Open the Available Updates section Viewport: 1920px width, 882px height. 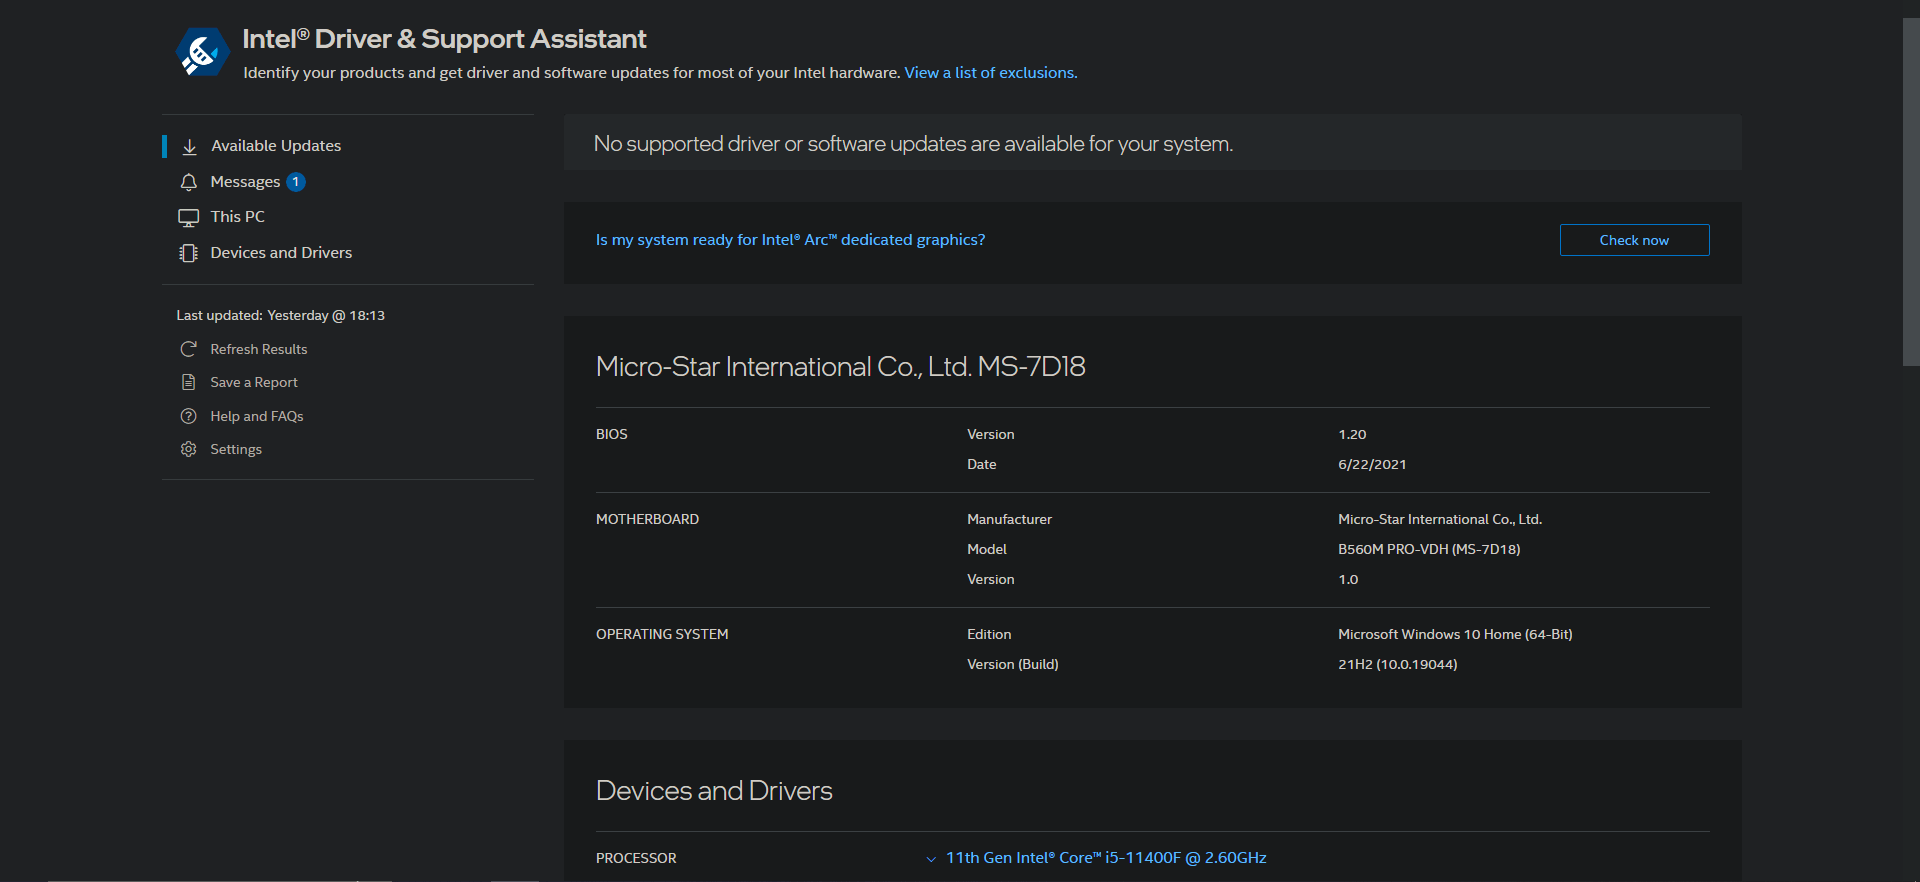[x=276, y=146]
